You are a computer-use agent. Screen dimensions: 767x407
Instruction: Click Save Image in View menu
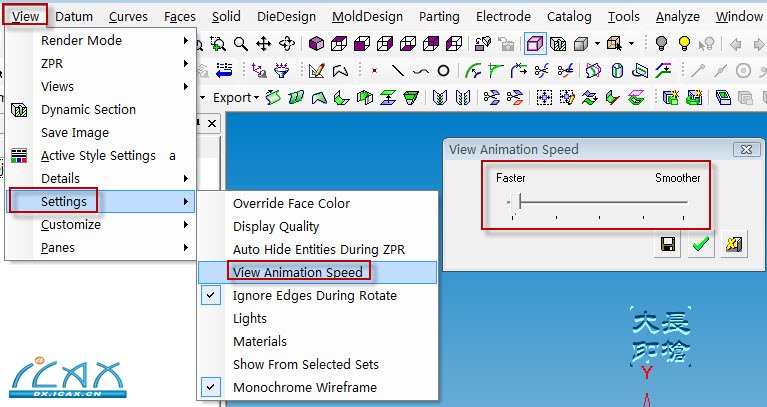[75, 132]
